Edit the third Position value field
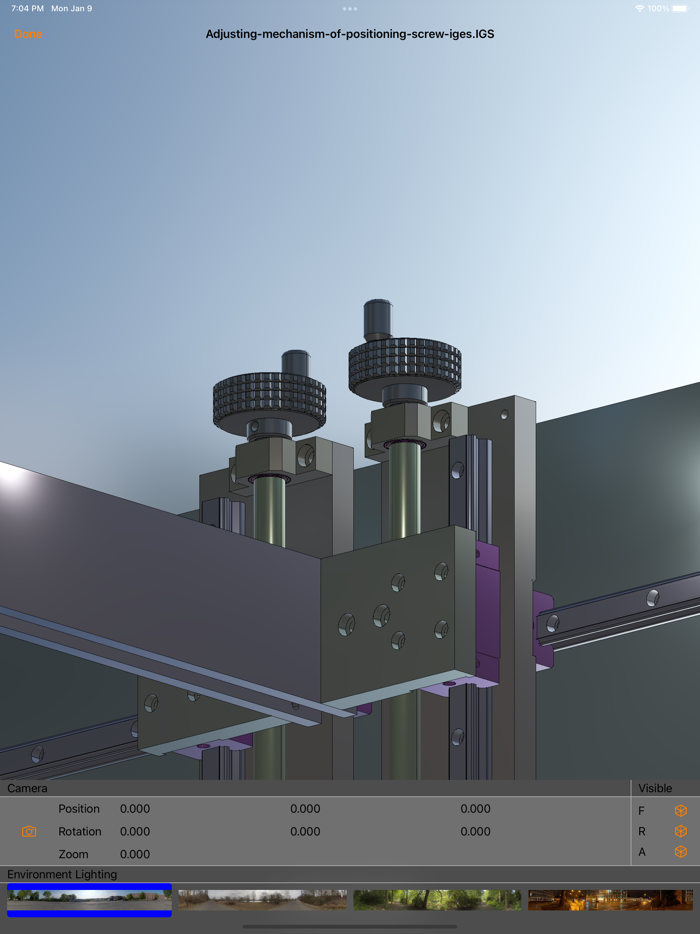 coord(475,809)
